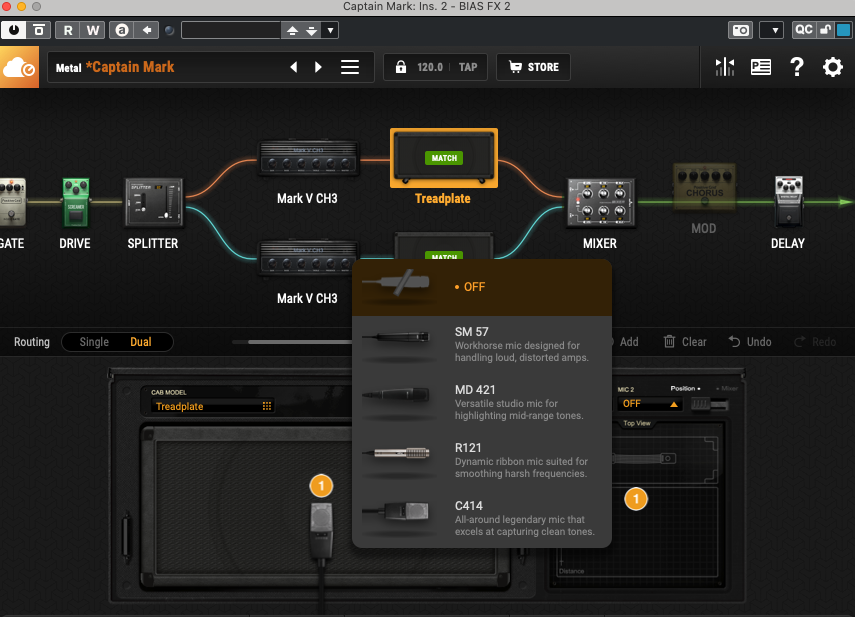Image resolution: width=855 pixels, height=617 pixels.
Task: Enable the R read automation button
Action: [x=68, y=30]
